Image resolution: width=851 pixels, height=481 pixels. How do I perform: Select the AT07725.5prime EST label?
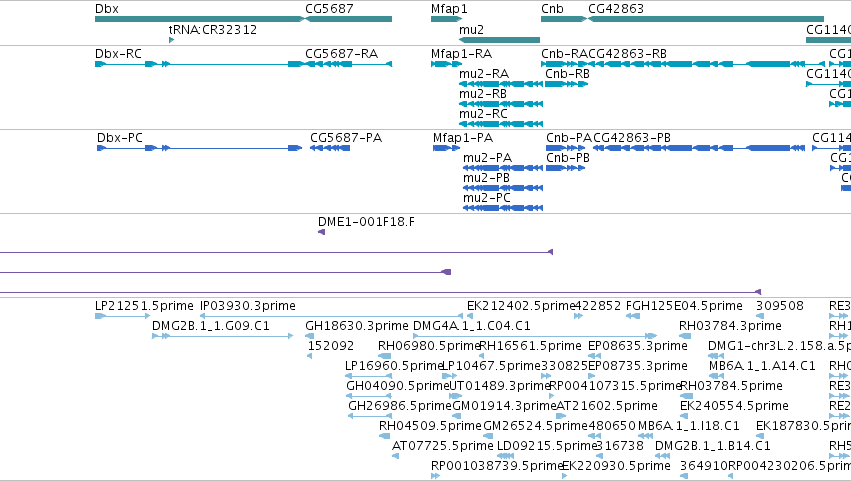tap(442, 447)
